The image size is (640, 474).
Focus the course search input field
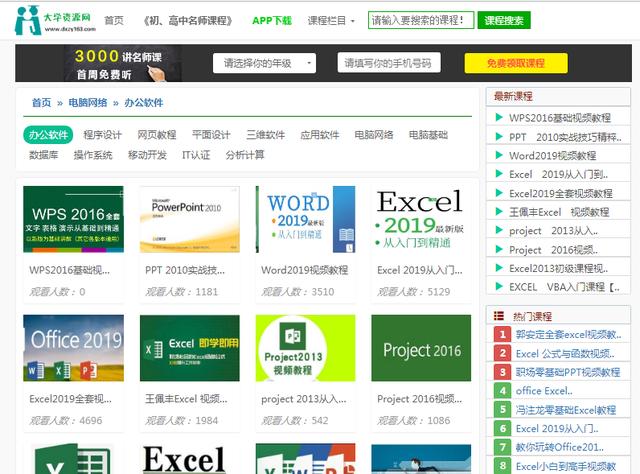[421, 20]
